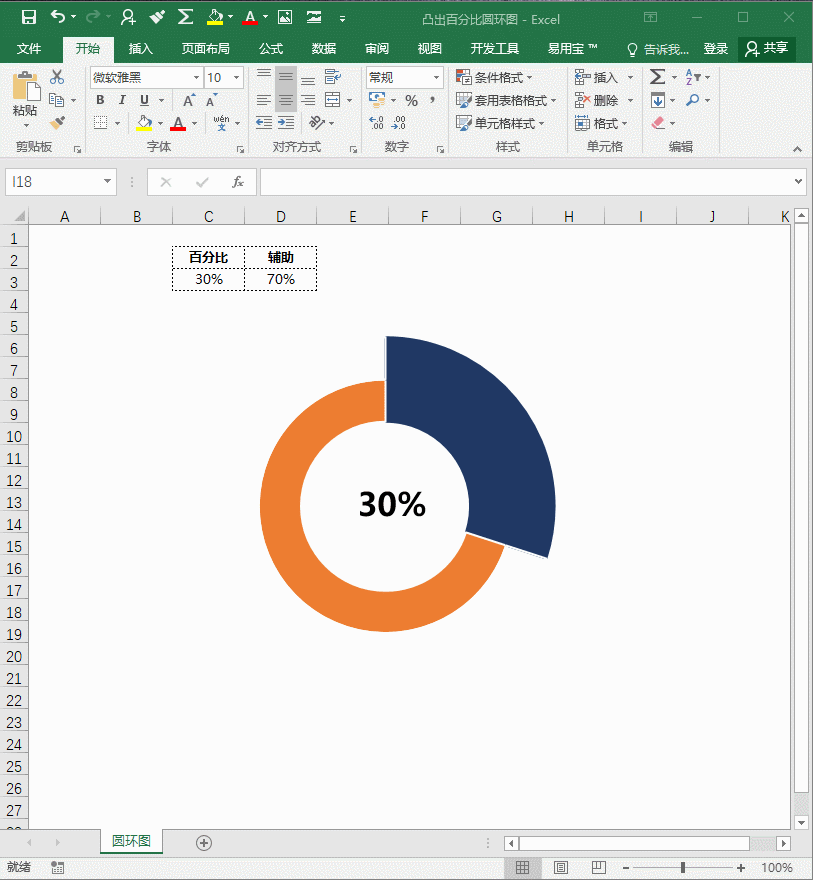Viewport: 813px width, 880px height.
Task: Click the 告诉我 Tell Me search box
Action: (x=658, y=49)
